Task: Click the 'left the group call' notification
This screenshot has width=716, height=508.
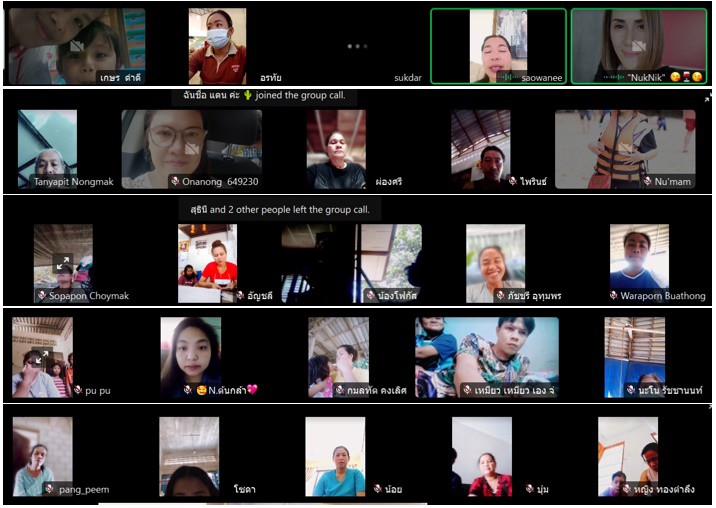Action: (279, 210)
